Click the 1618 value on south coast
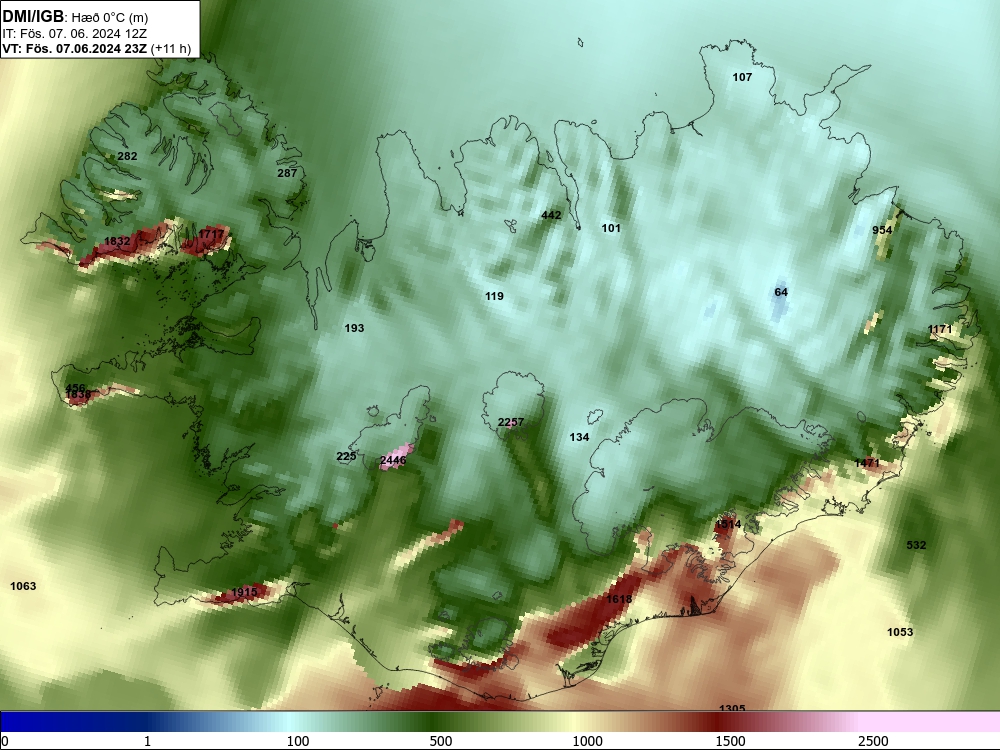The height and width of the screenshot is (750, 1000). (x=619, y=599)
